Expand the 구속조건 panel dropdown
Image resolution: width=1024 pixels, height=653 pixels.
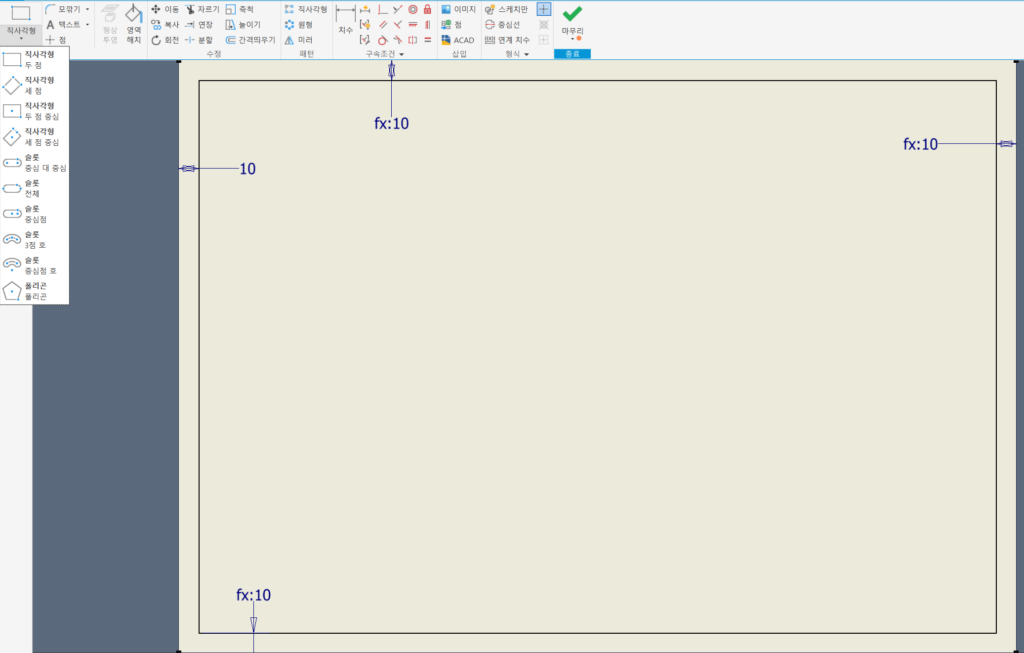tap(402, 54)
